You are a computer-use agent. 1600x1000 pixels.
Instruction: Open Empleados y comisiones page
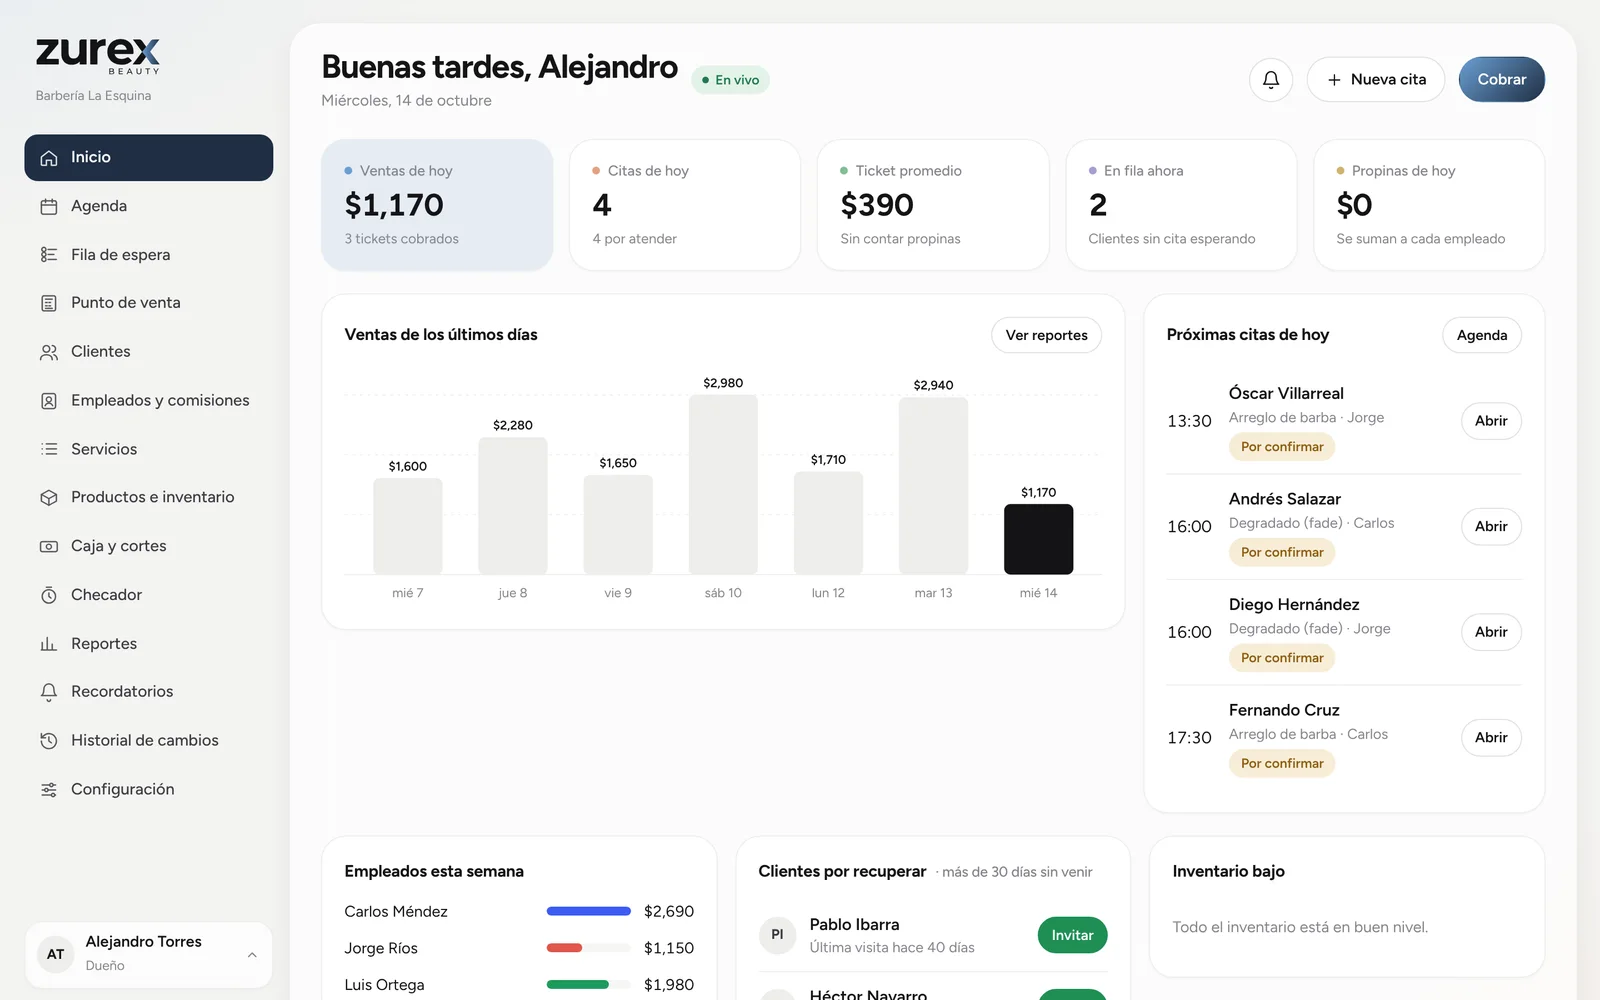coord(149,400)
